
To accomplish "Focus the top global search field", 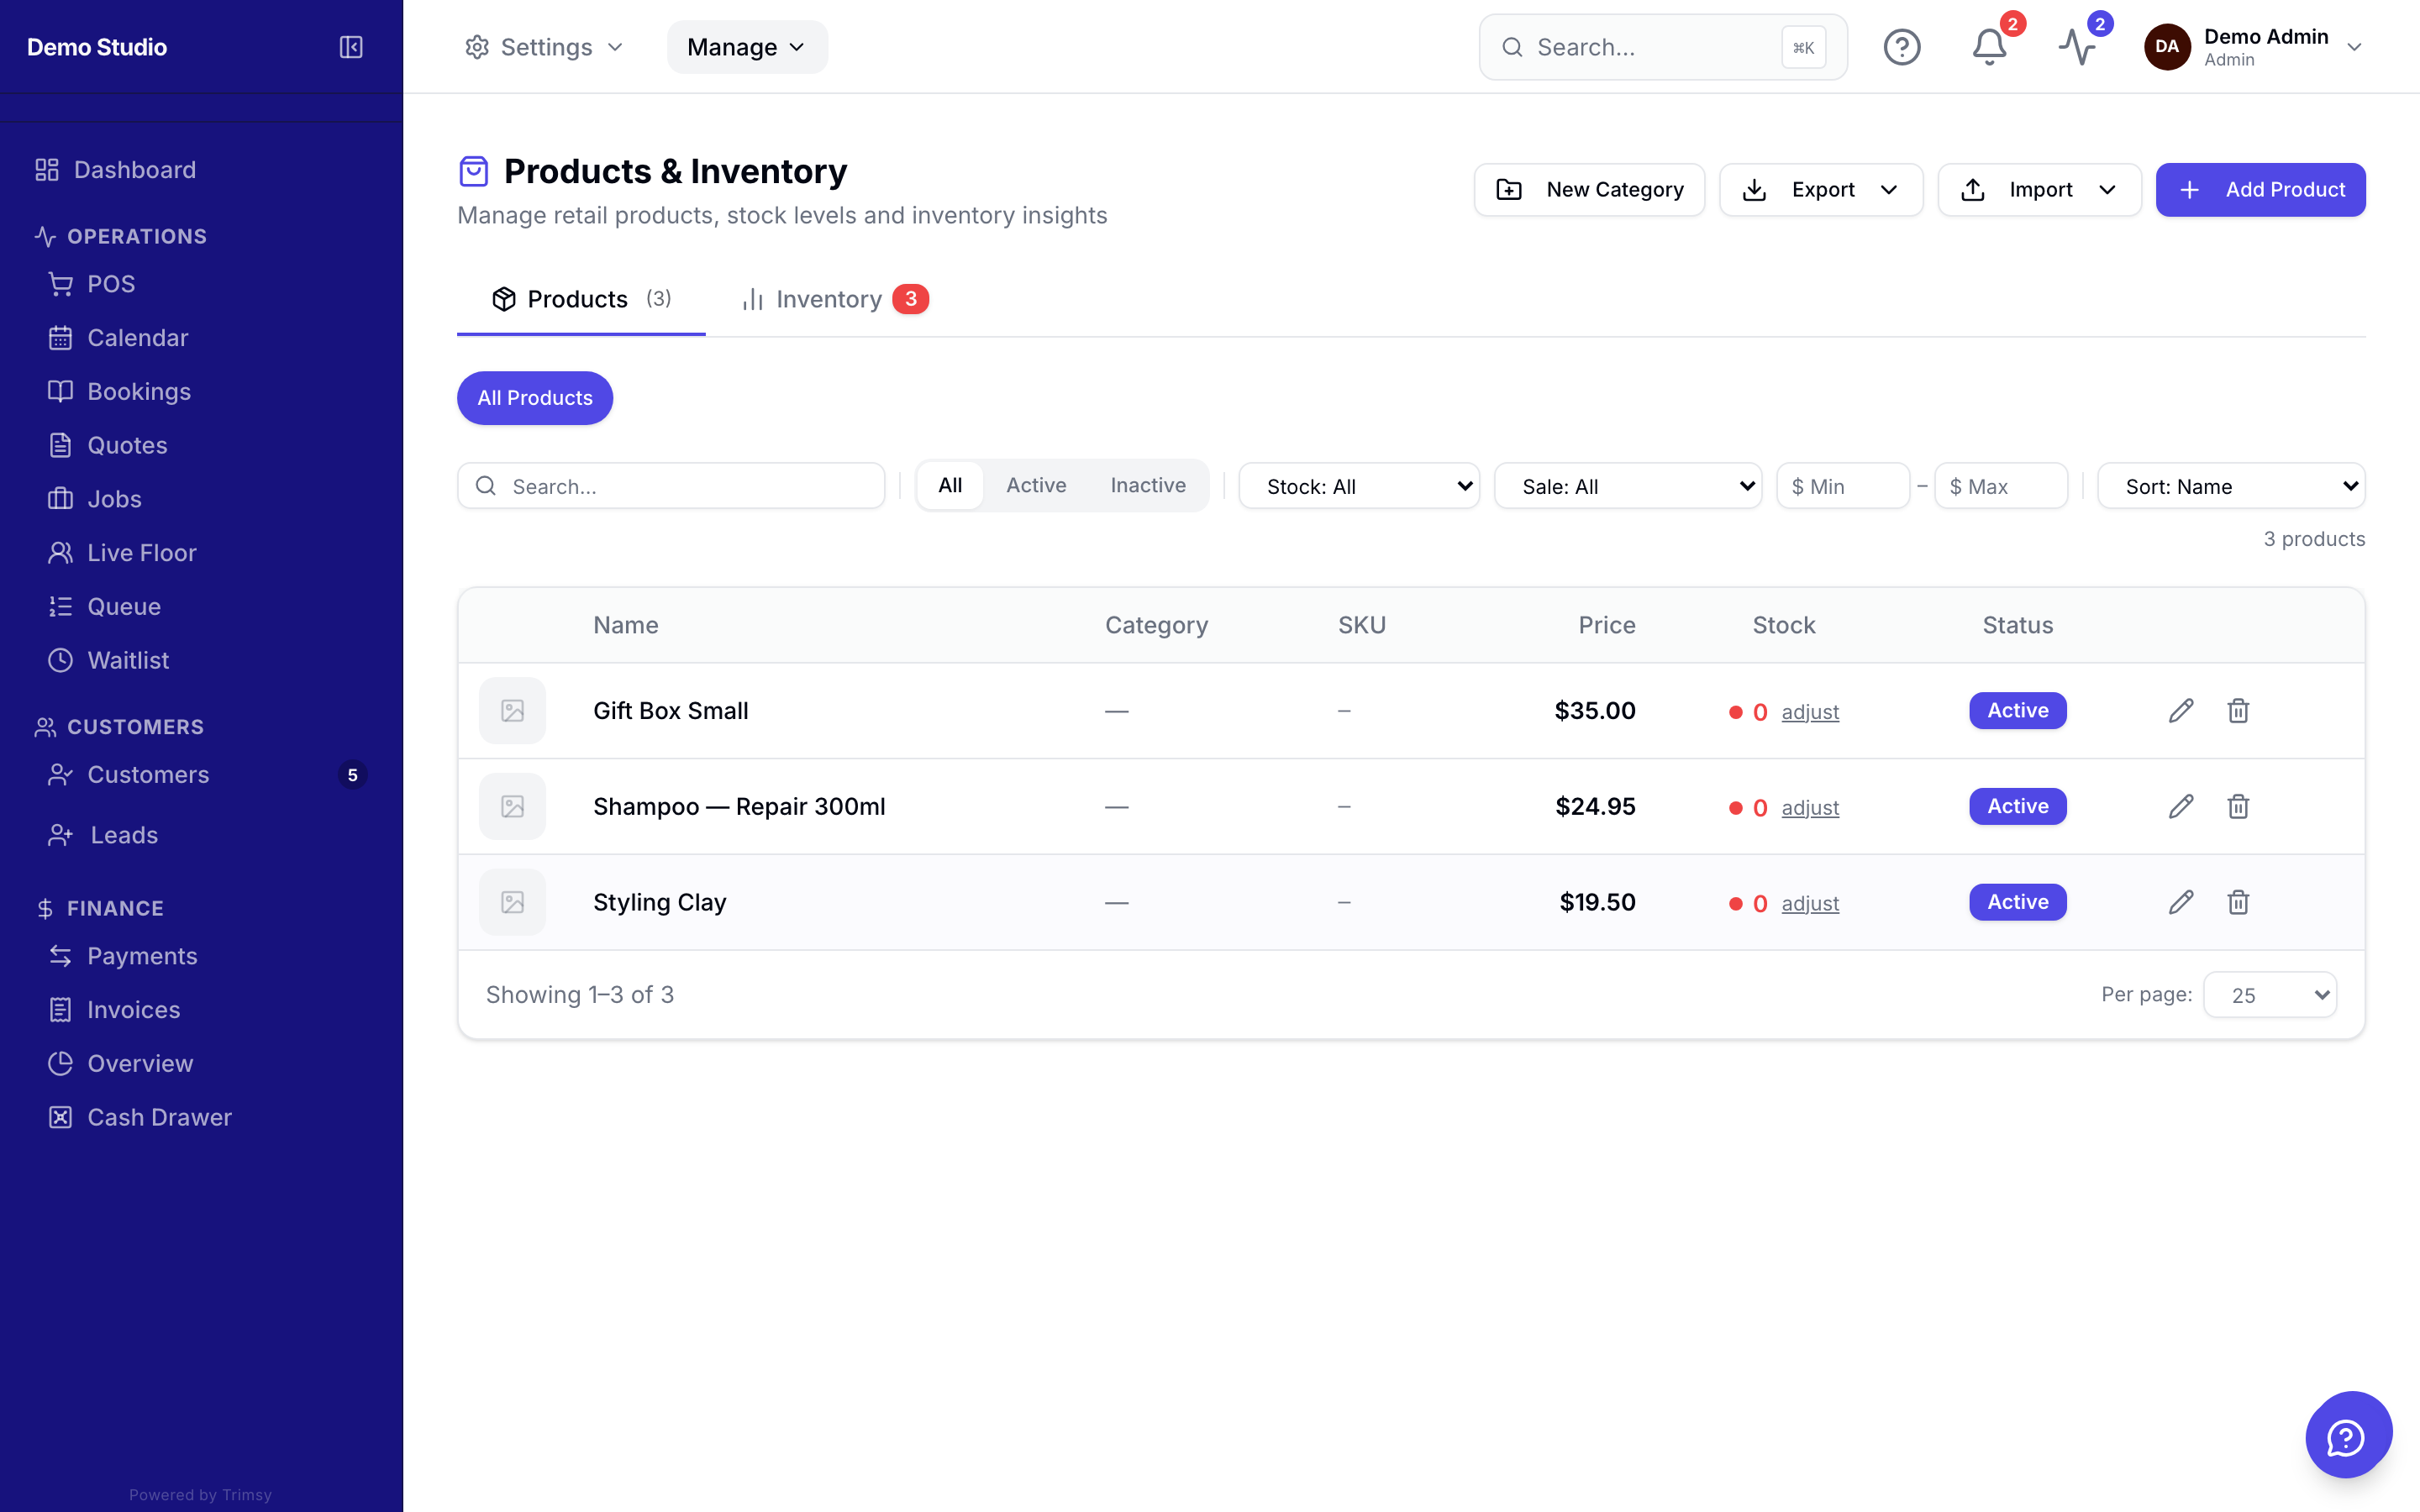I will tap(1662, 47).
